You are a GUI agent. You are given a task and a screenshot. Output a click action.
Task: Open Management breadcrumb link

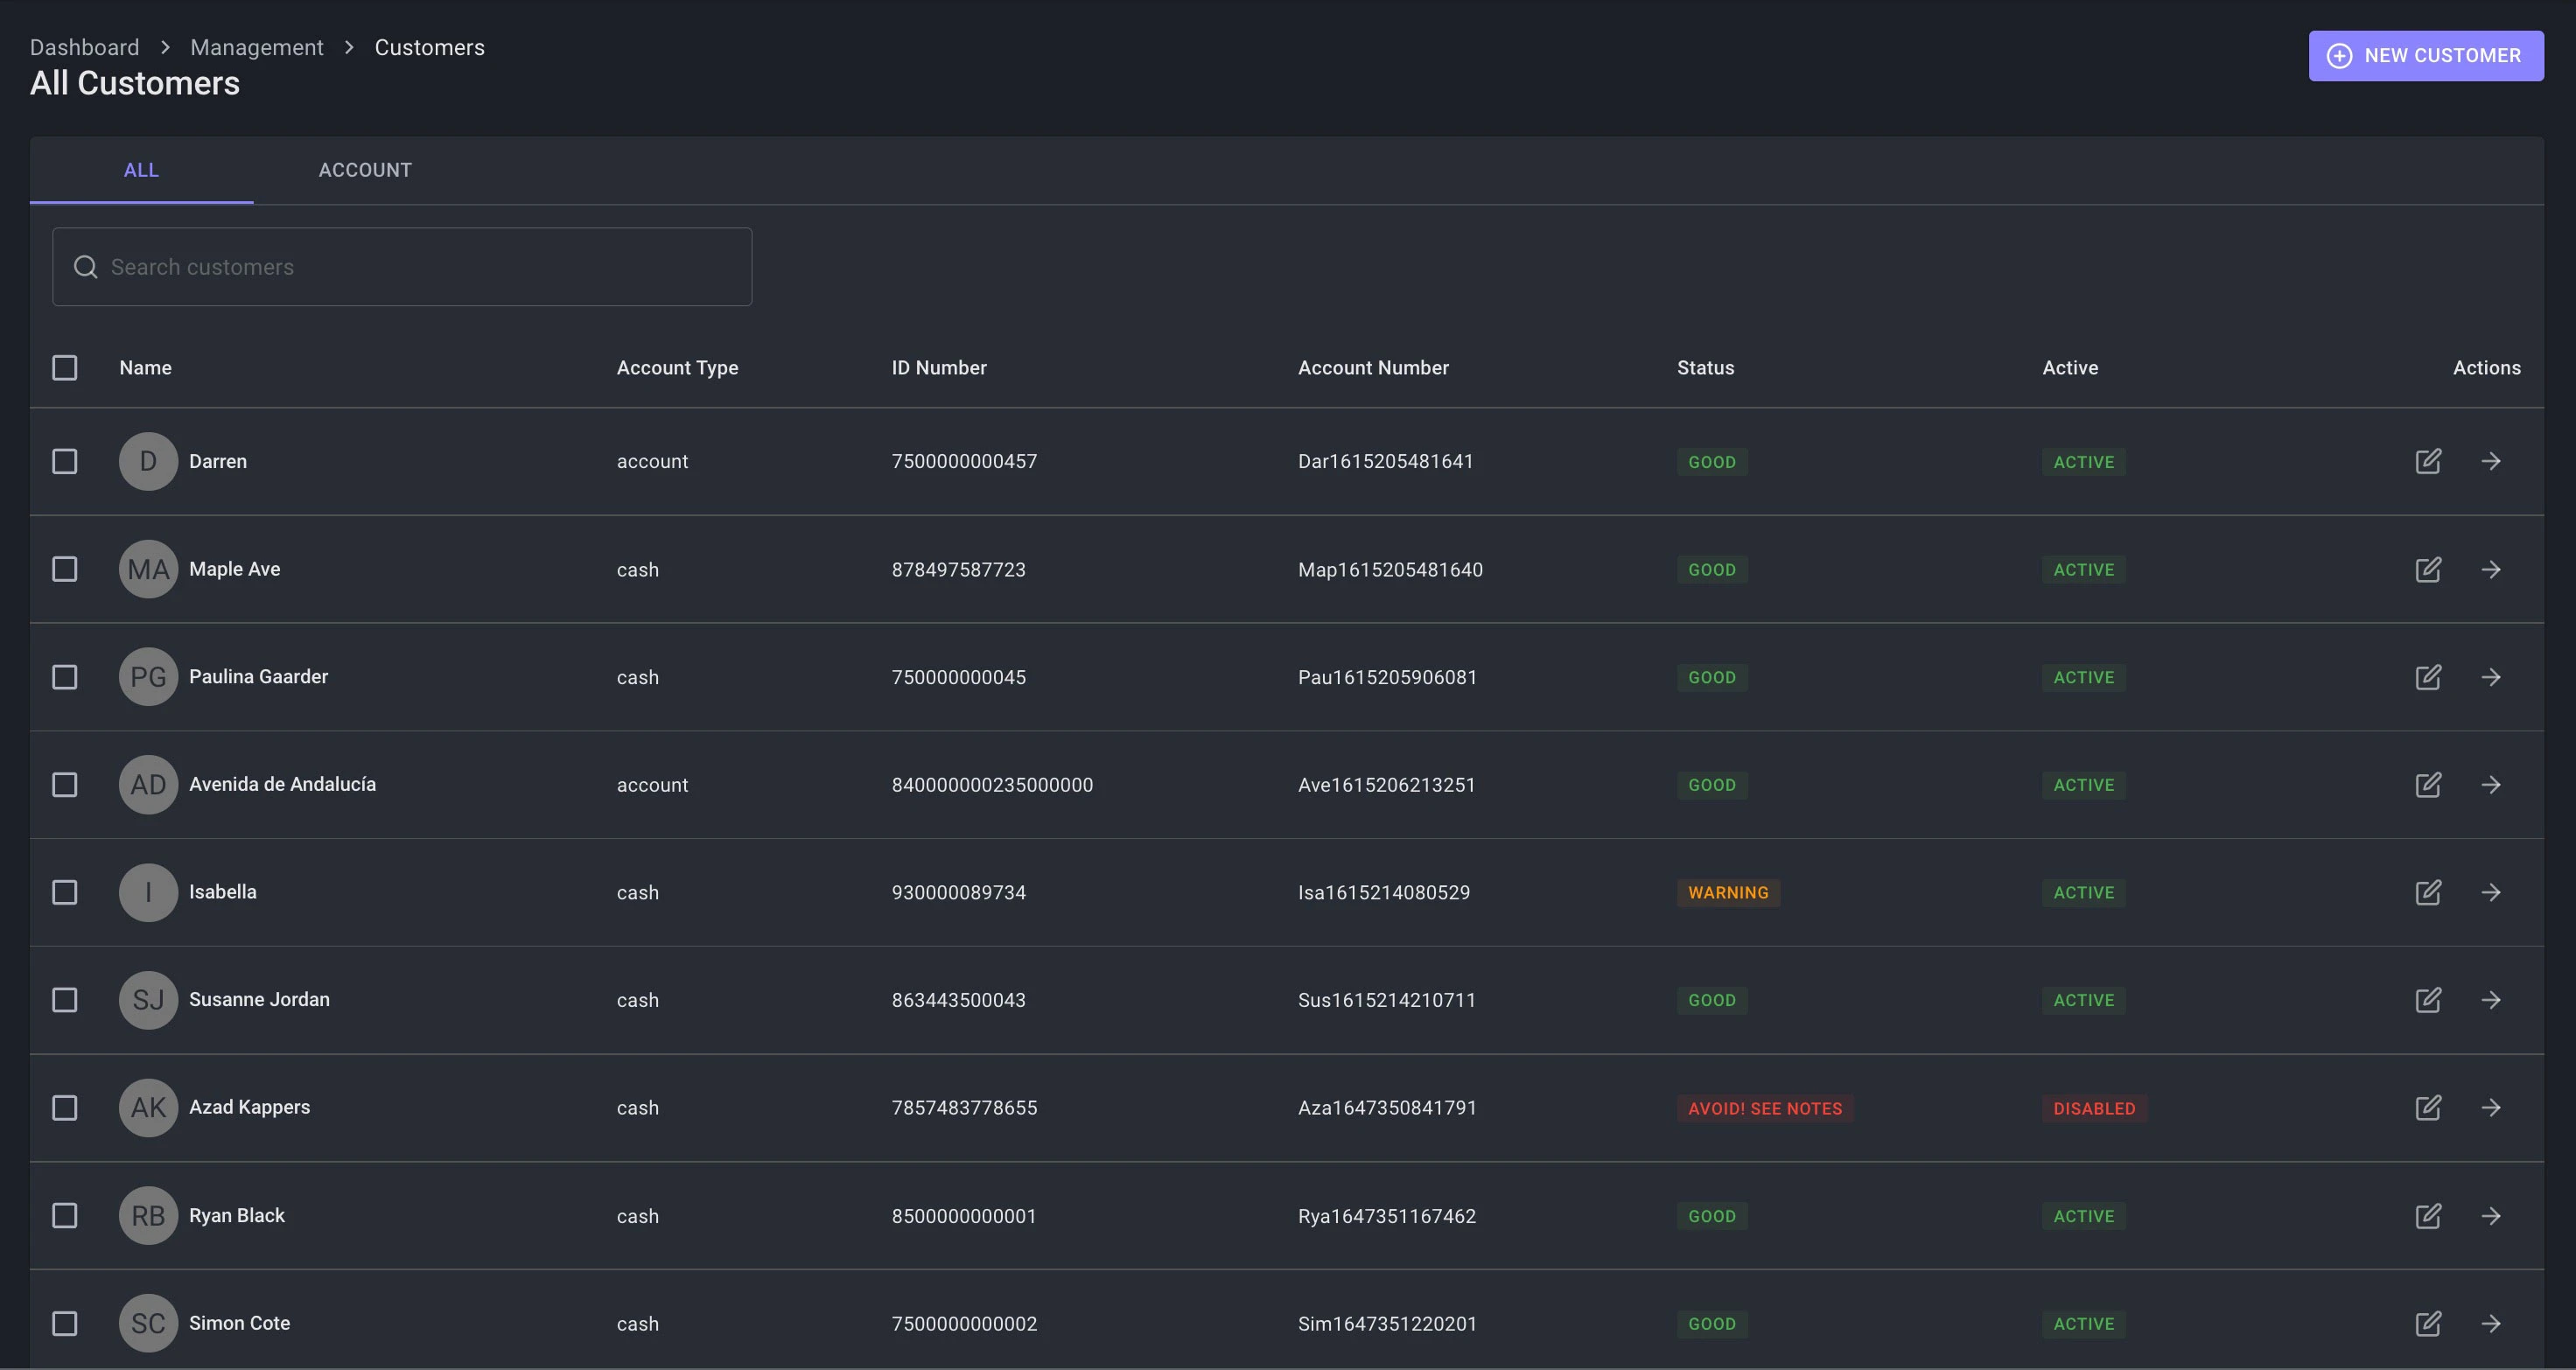pyautogui.click(x=256, y=47)
